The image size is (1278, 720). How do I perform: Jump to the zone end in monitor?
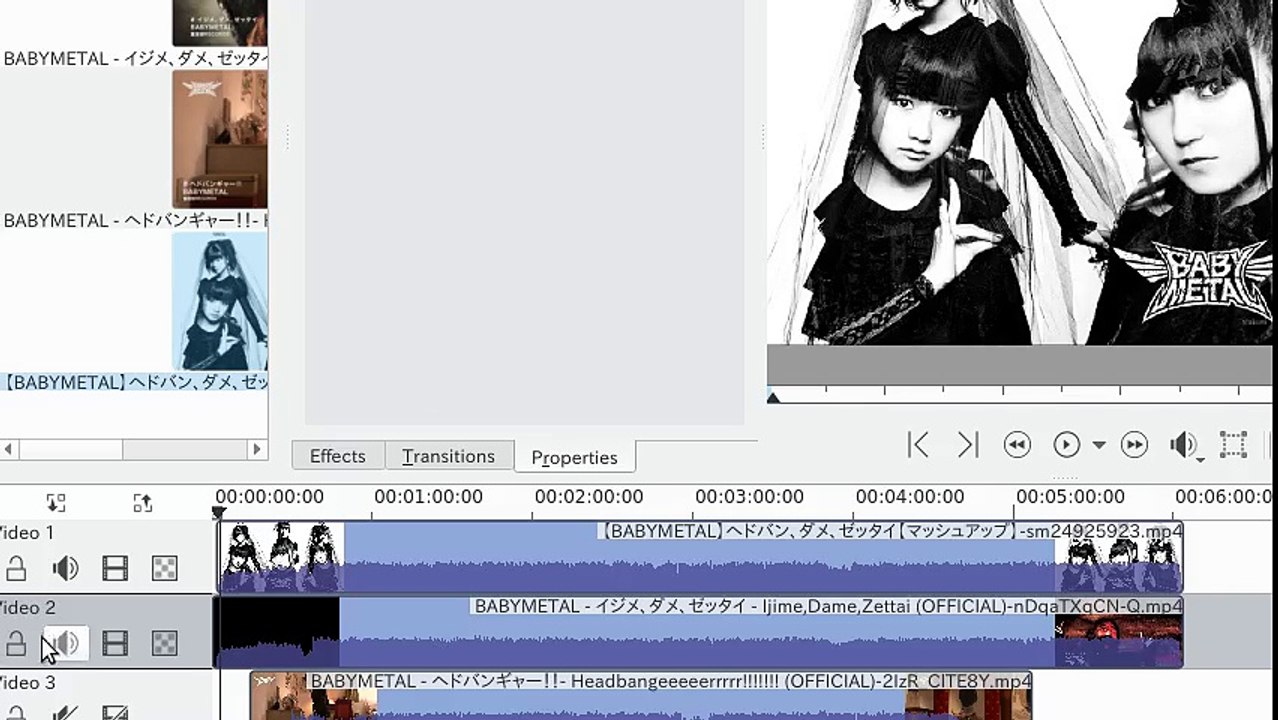click(968, 445)
